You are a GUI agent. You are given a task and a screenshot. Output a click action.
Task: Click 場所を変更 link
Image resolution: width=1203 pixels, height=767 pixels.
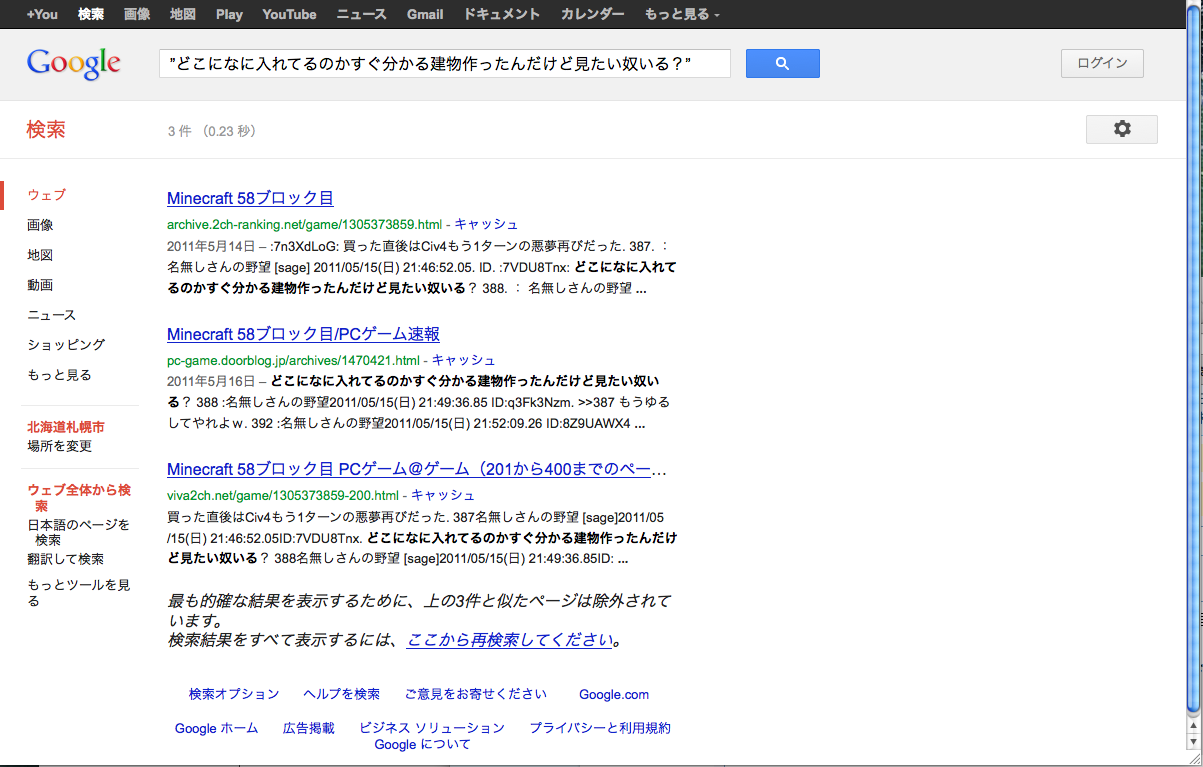point(59,446)
